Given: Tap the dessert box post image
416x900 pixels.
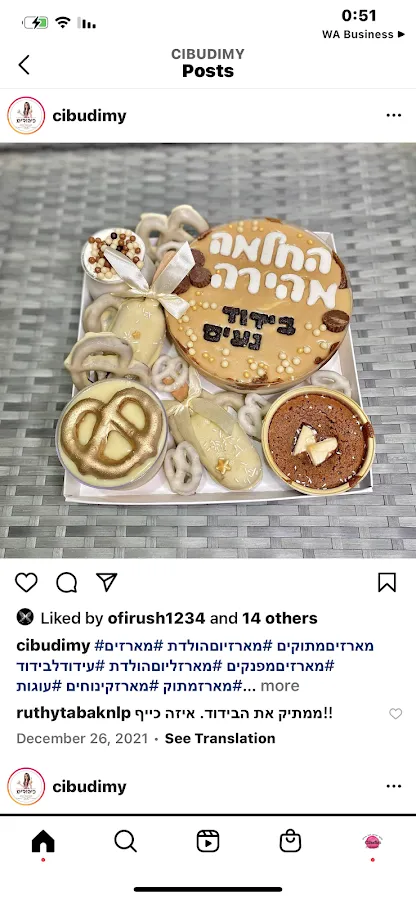Looking at the screenshot, I should coord(208,350).
